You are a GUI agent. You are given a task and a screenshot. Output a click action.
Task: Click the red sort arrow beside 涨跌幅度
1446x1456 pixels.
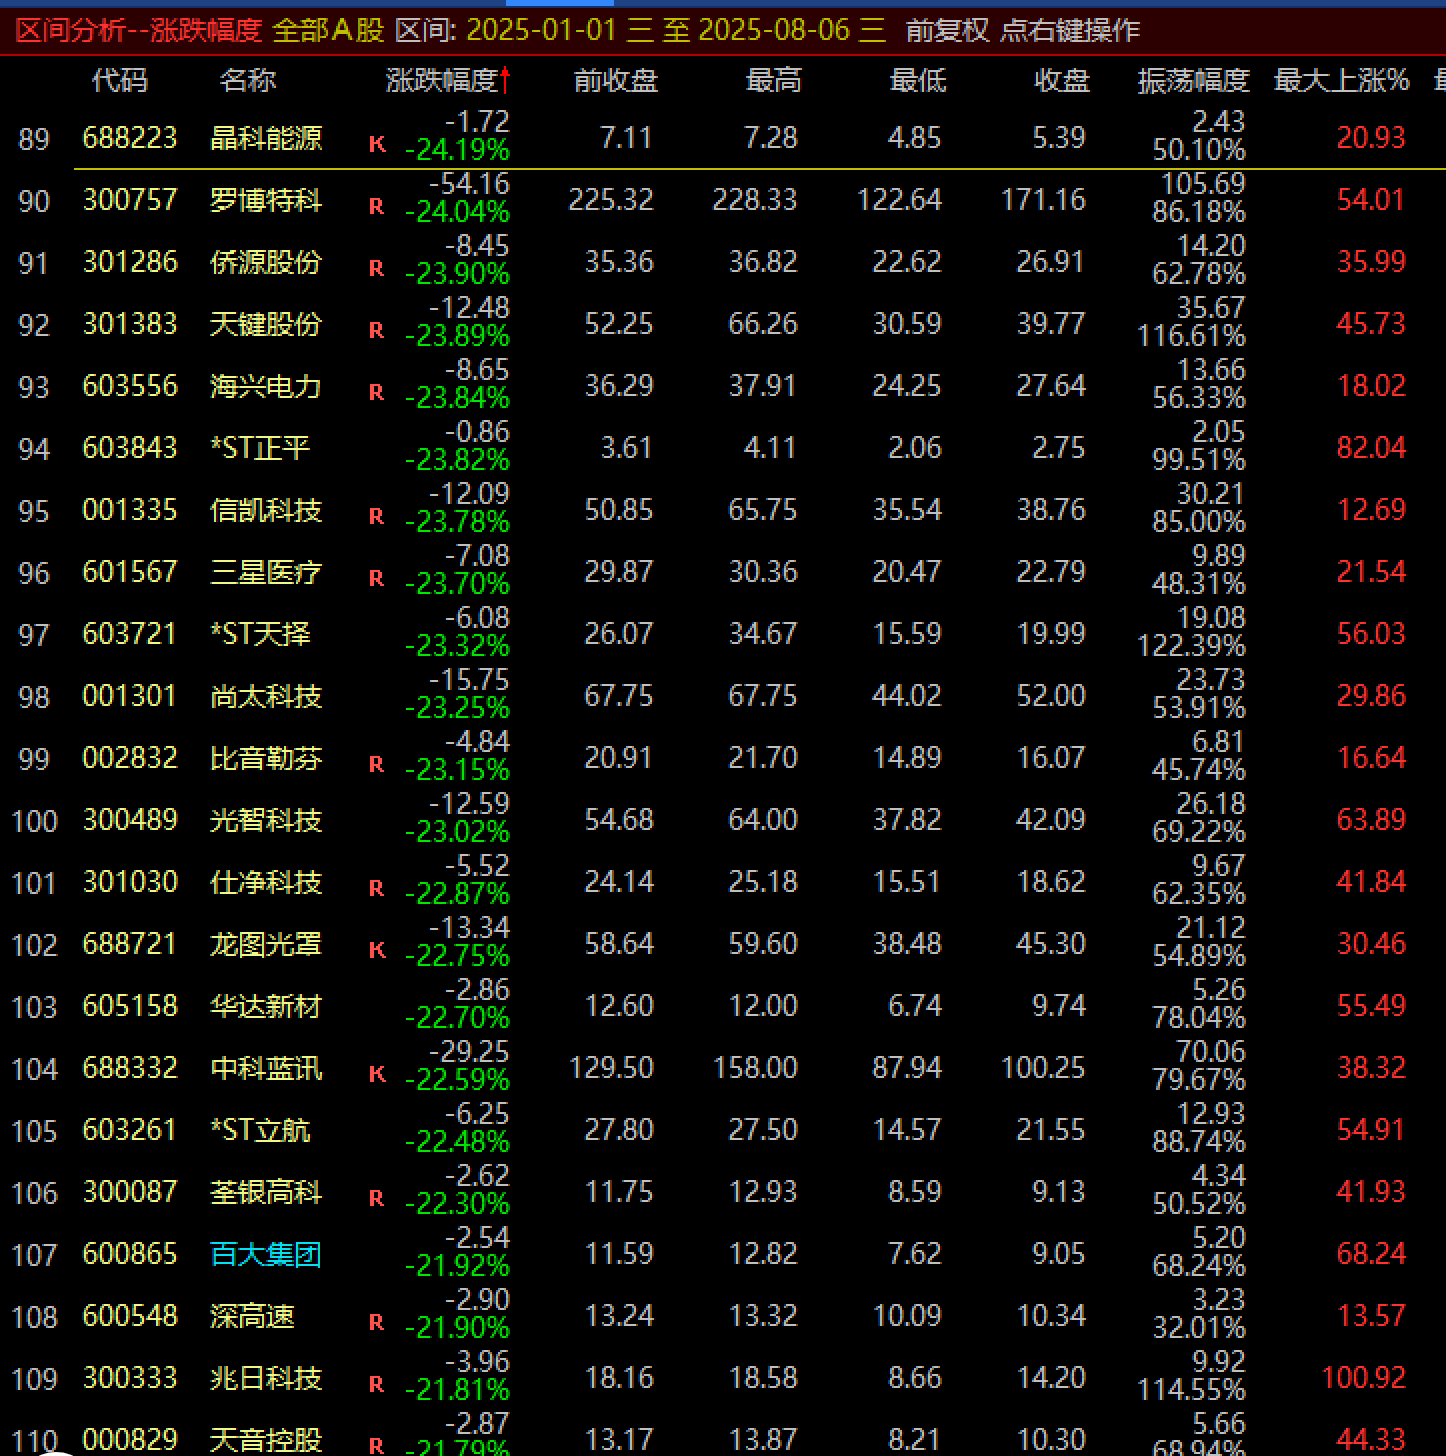click(x=506, y=80)
